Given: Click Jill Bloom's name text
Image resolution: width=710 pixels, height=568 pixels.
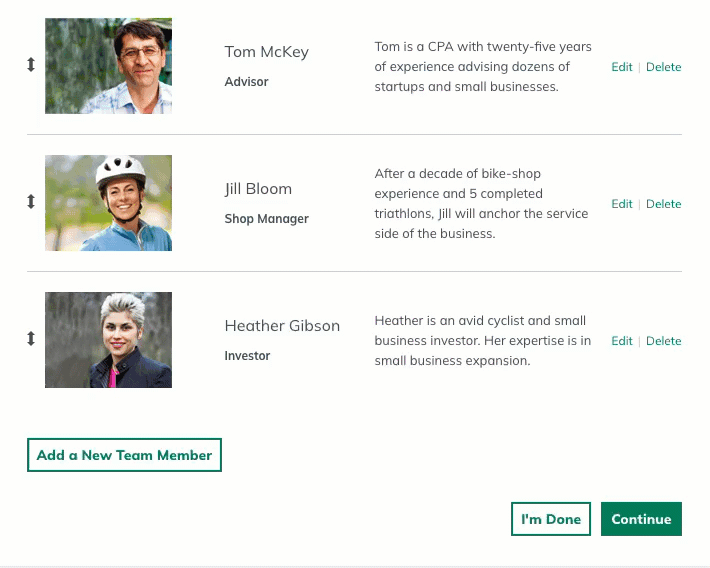Looking at the screenshot, I should pos(258,189).
